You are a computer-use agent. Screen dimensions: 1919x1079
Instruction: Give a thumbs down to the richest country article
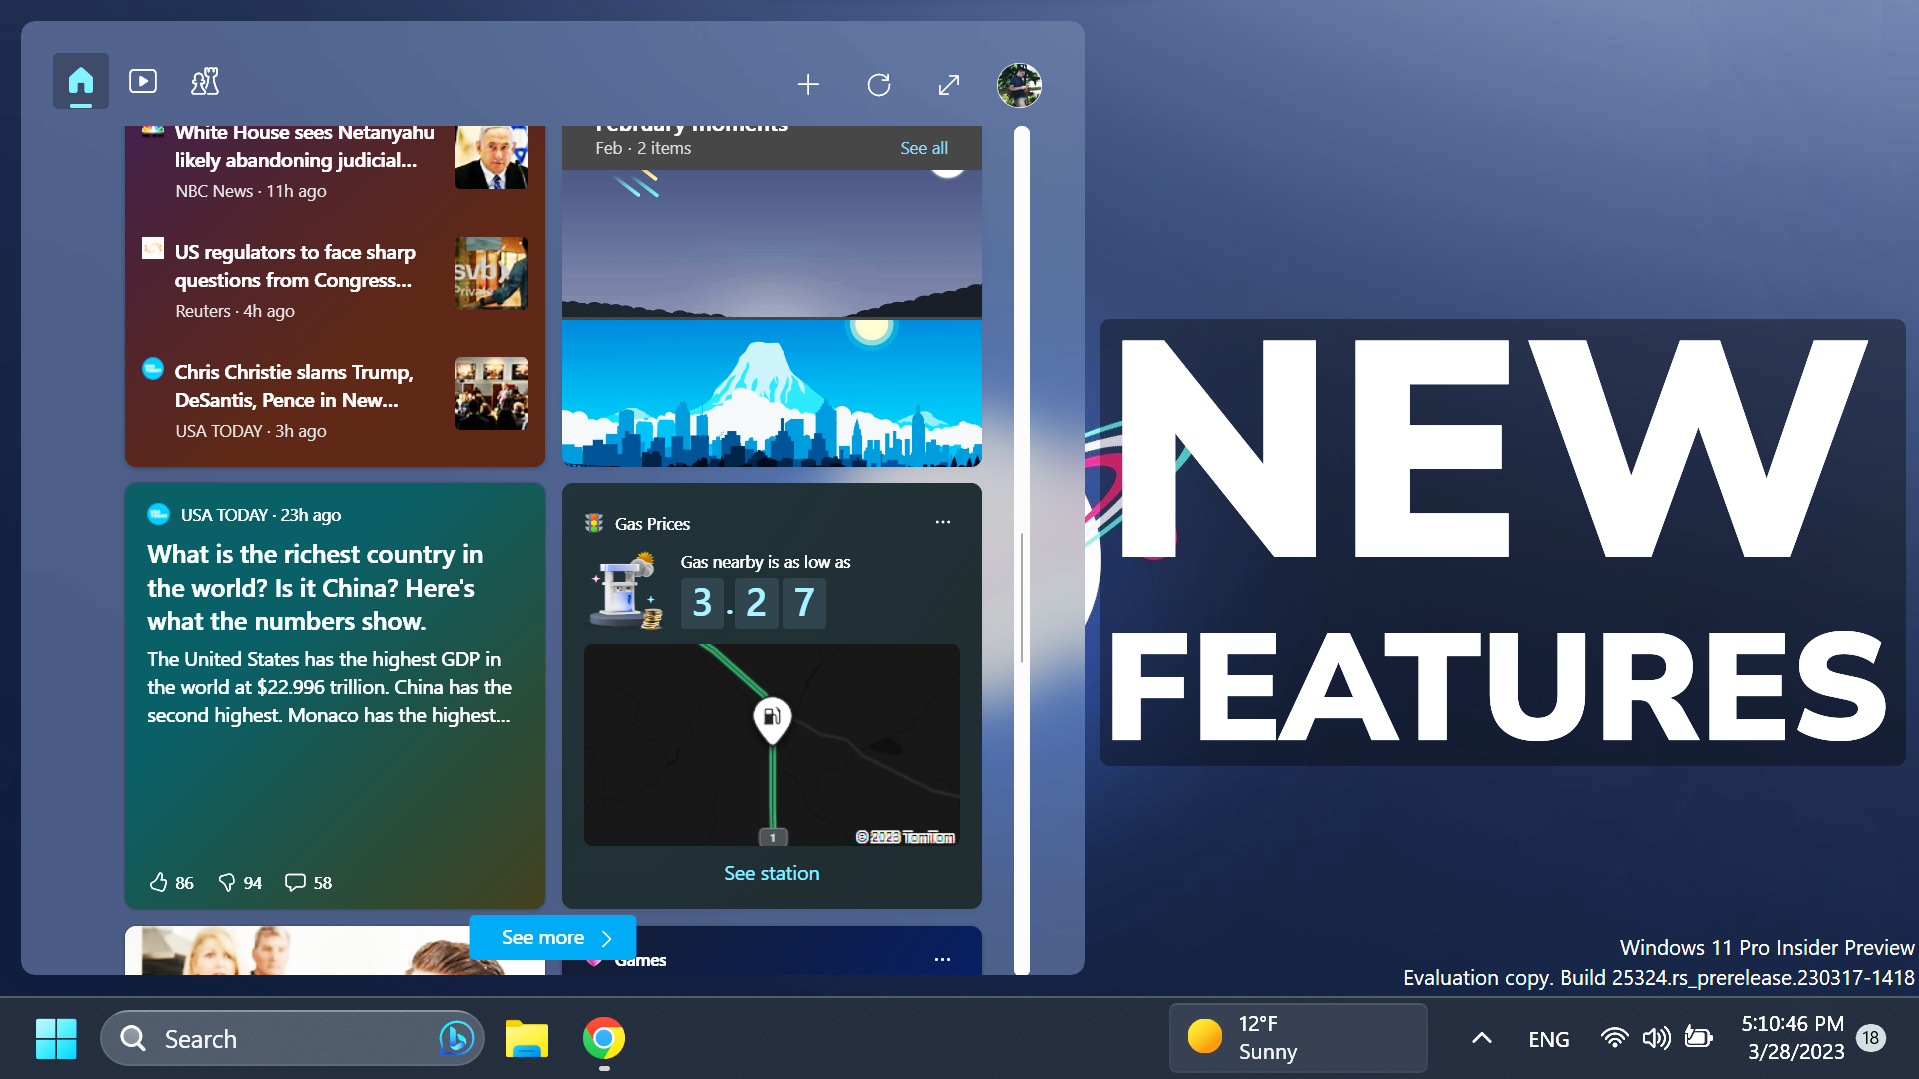click(228, 882)
